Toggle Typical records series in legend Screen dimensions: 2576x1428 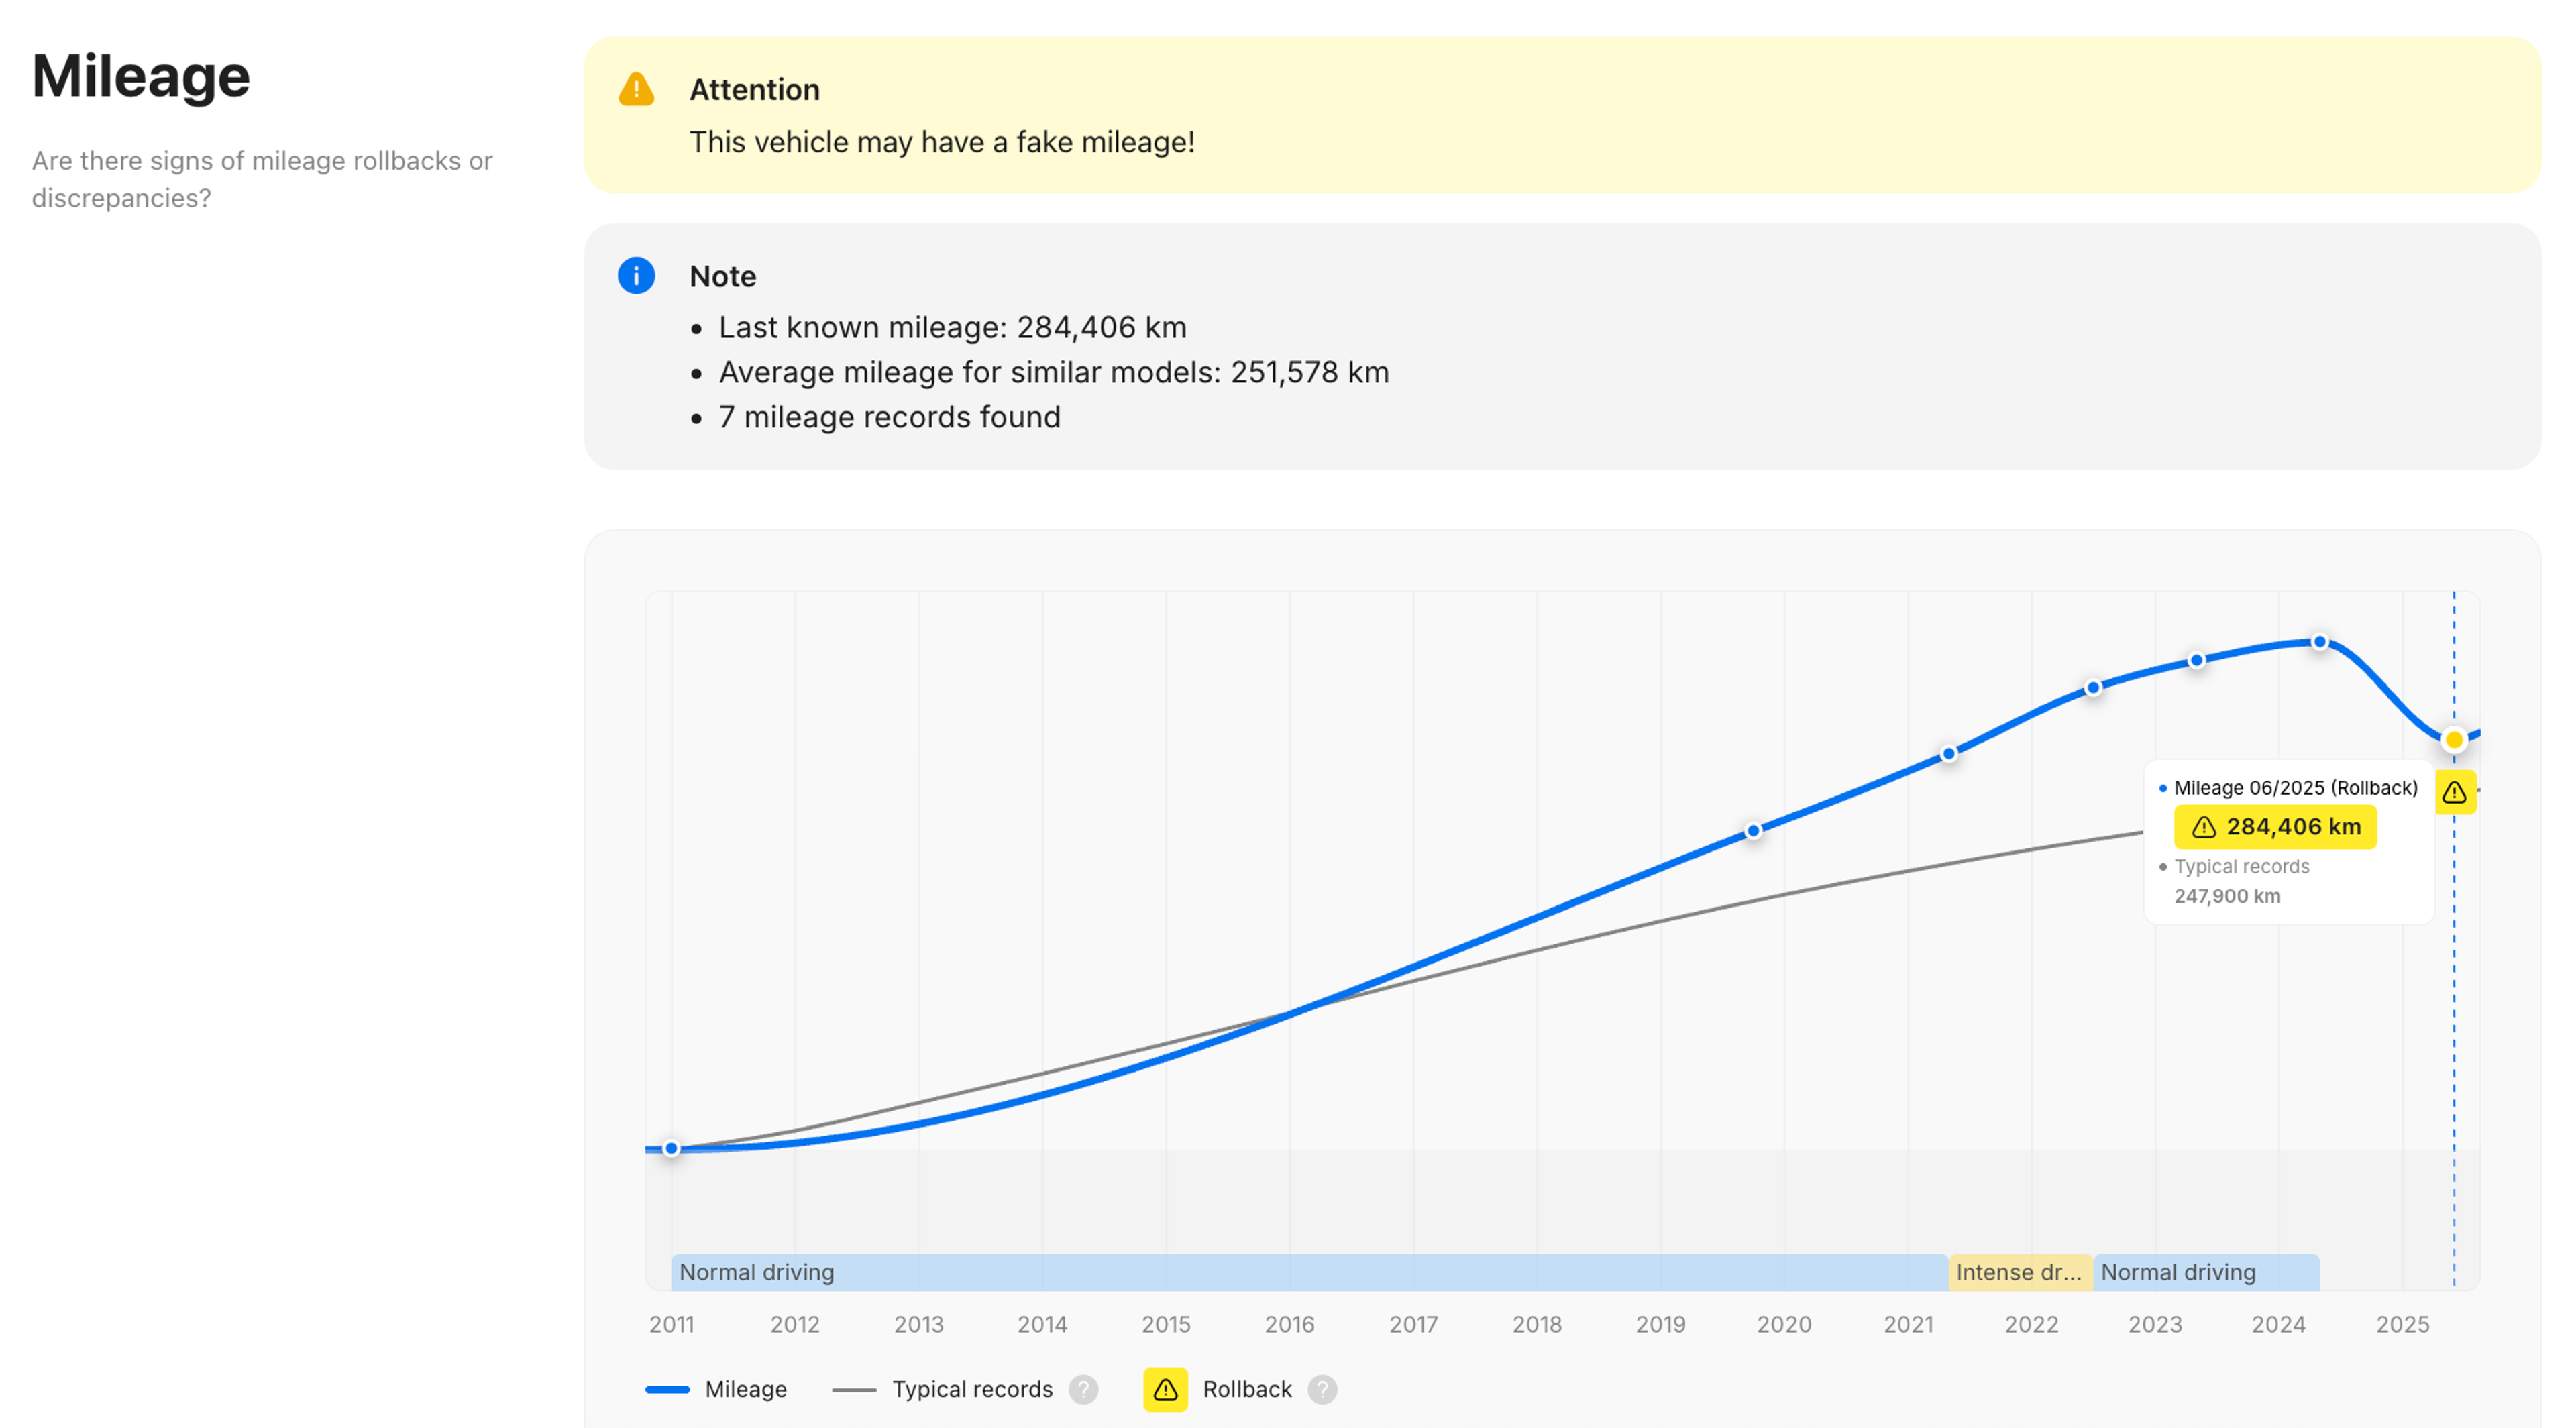click(x=971, y=1389)
